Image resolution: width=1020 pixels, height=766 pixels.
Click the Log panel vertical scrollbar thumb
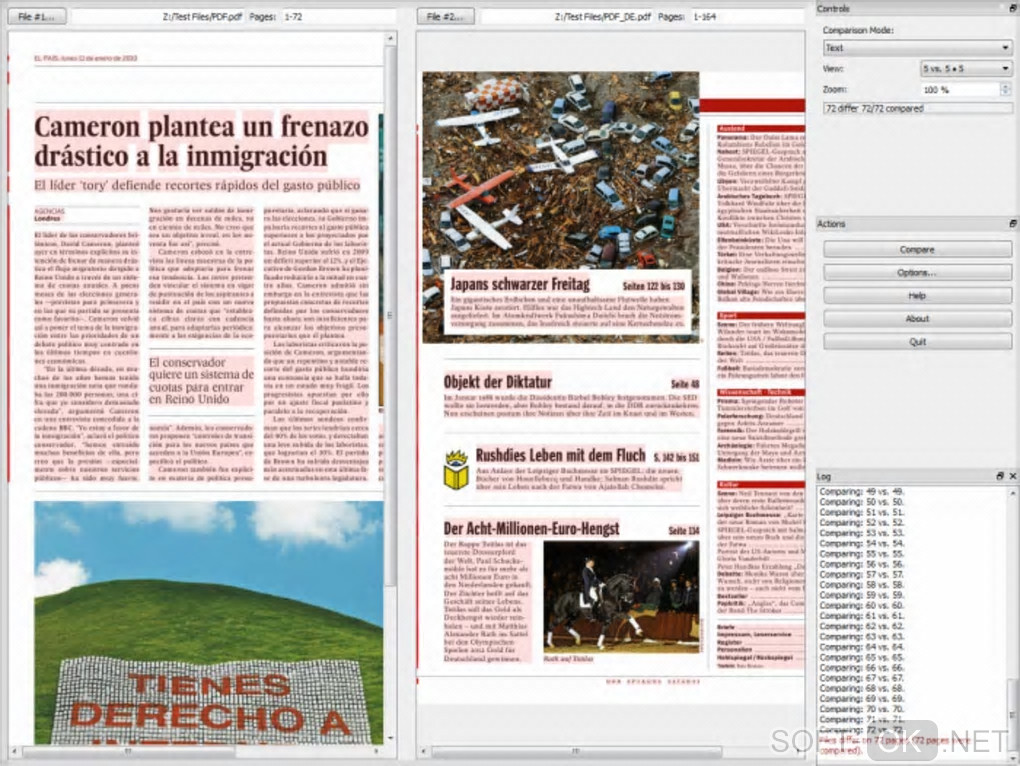pyautogui.click(x=1013, y=714)
